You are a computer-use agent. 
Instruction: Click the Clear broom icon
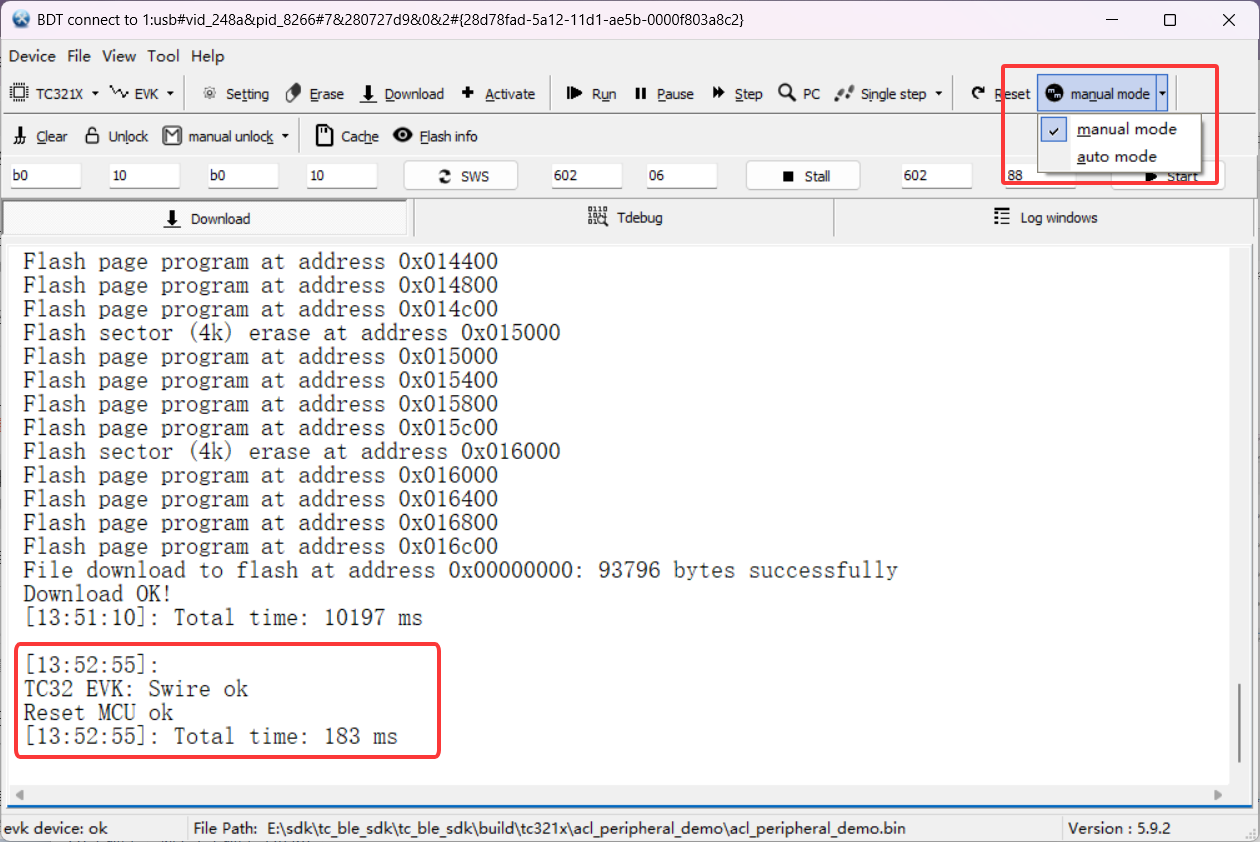(x=21, y=136)
